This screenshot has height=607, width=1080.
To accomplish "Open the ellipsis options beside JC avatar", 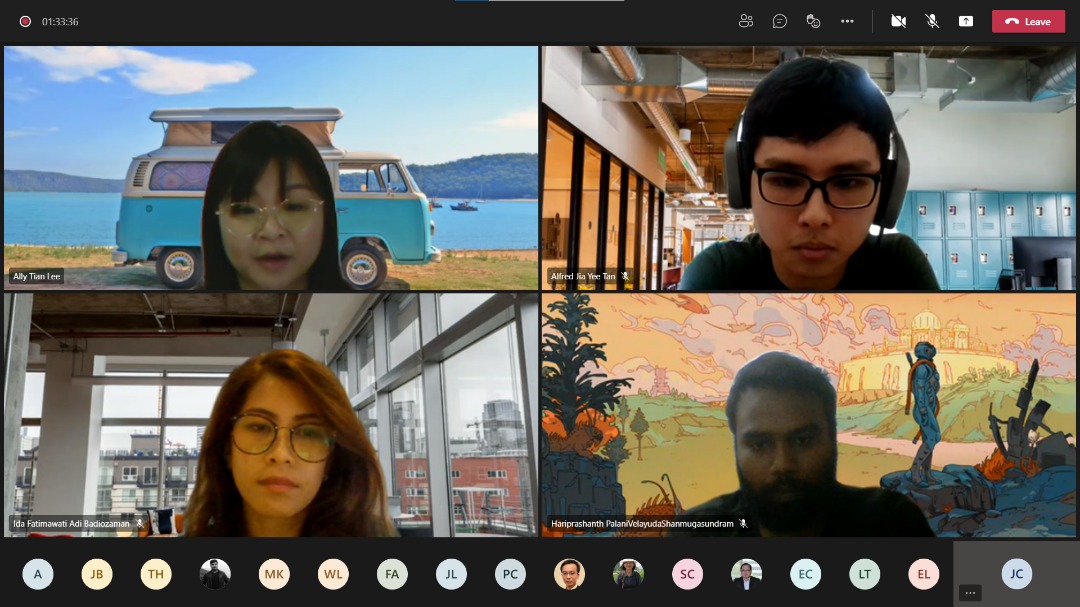I will [x=970, y=593].
